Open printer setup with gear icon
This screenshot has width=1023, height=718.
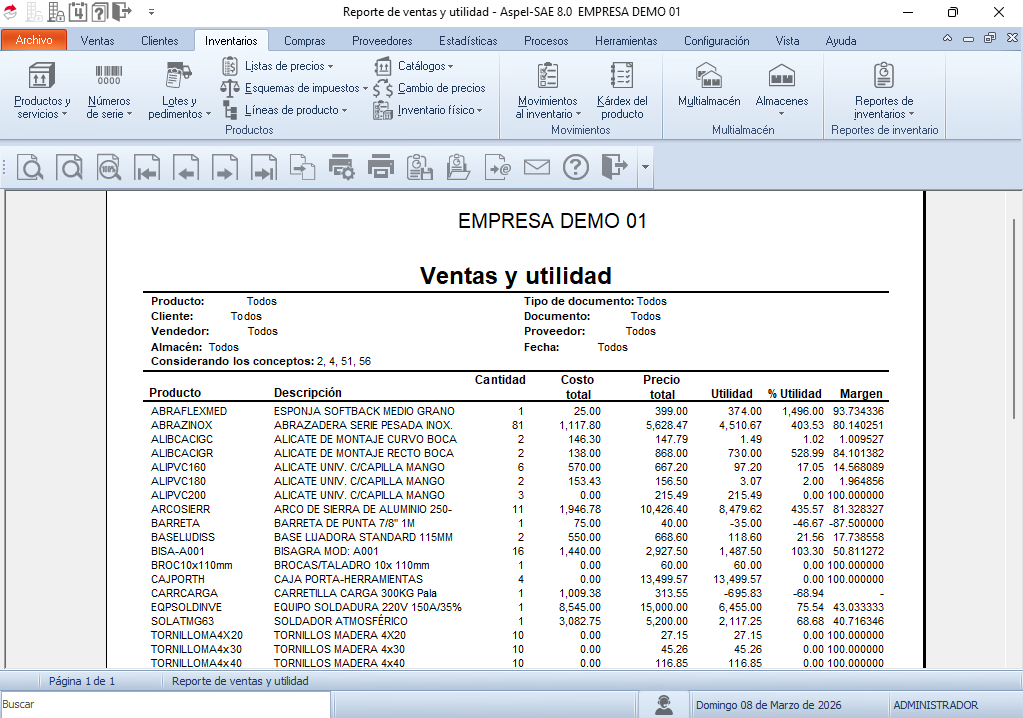[x=342, y=168]
